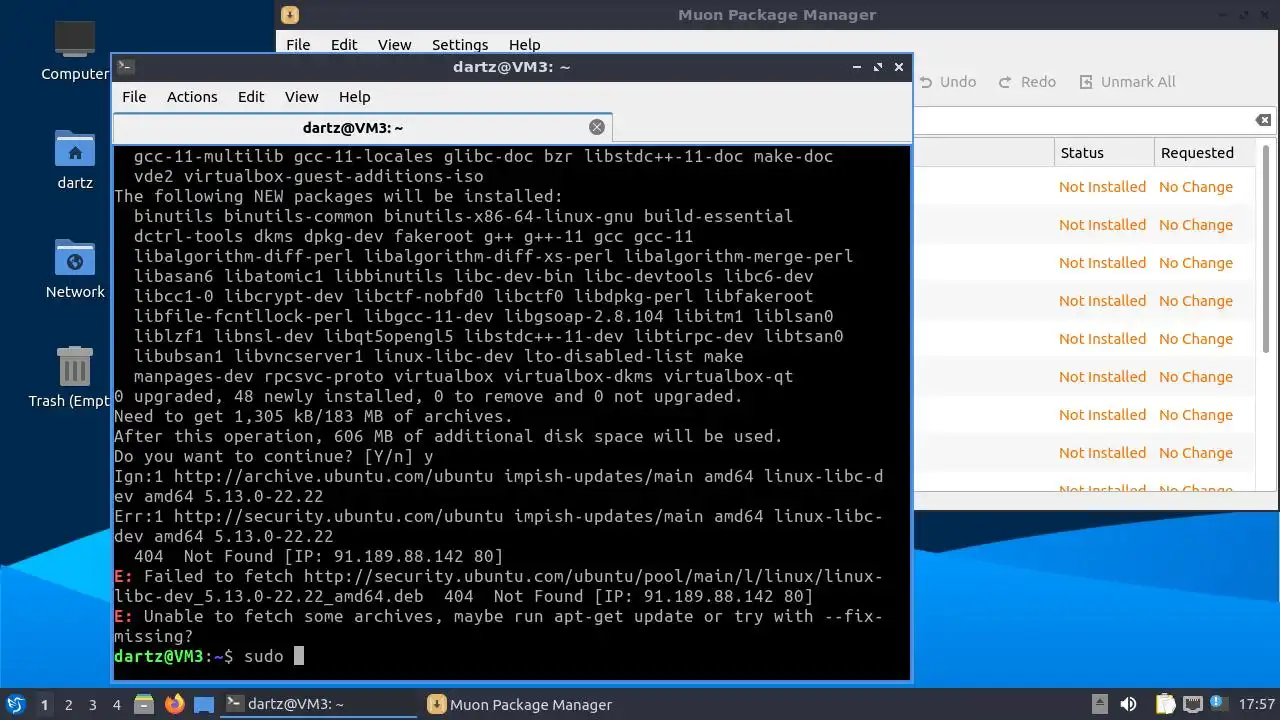
Task: Open the Muon View menu
Action: (x=394, y=44)
